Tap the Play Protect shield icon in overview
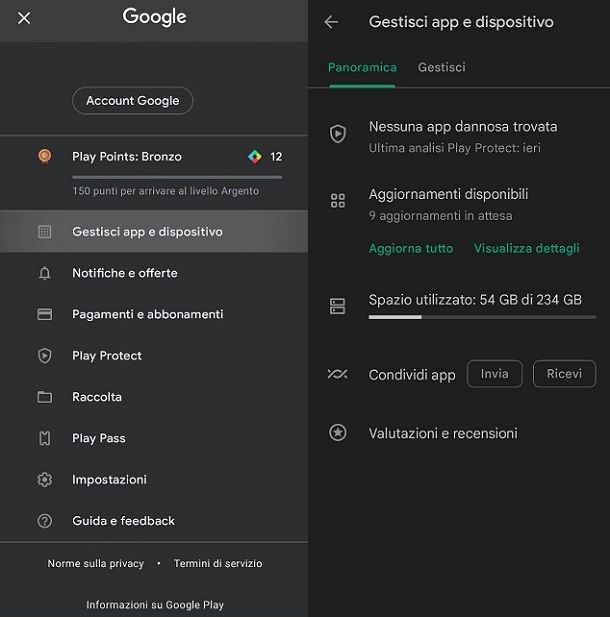 [x=338, y=134]
